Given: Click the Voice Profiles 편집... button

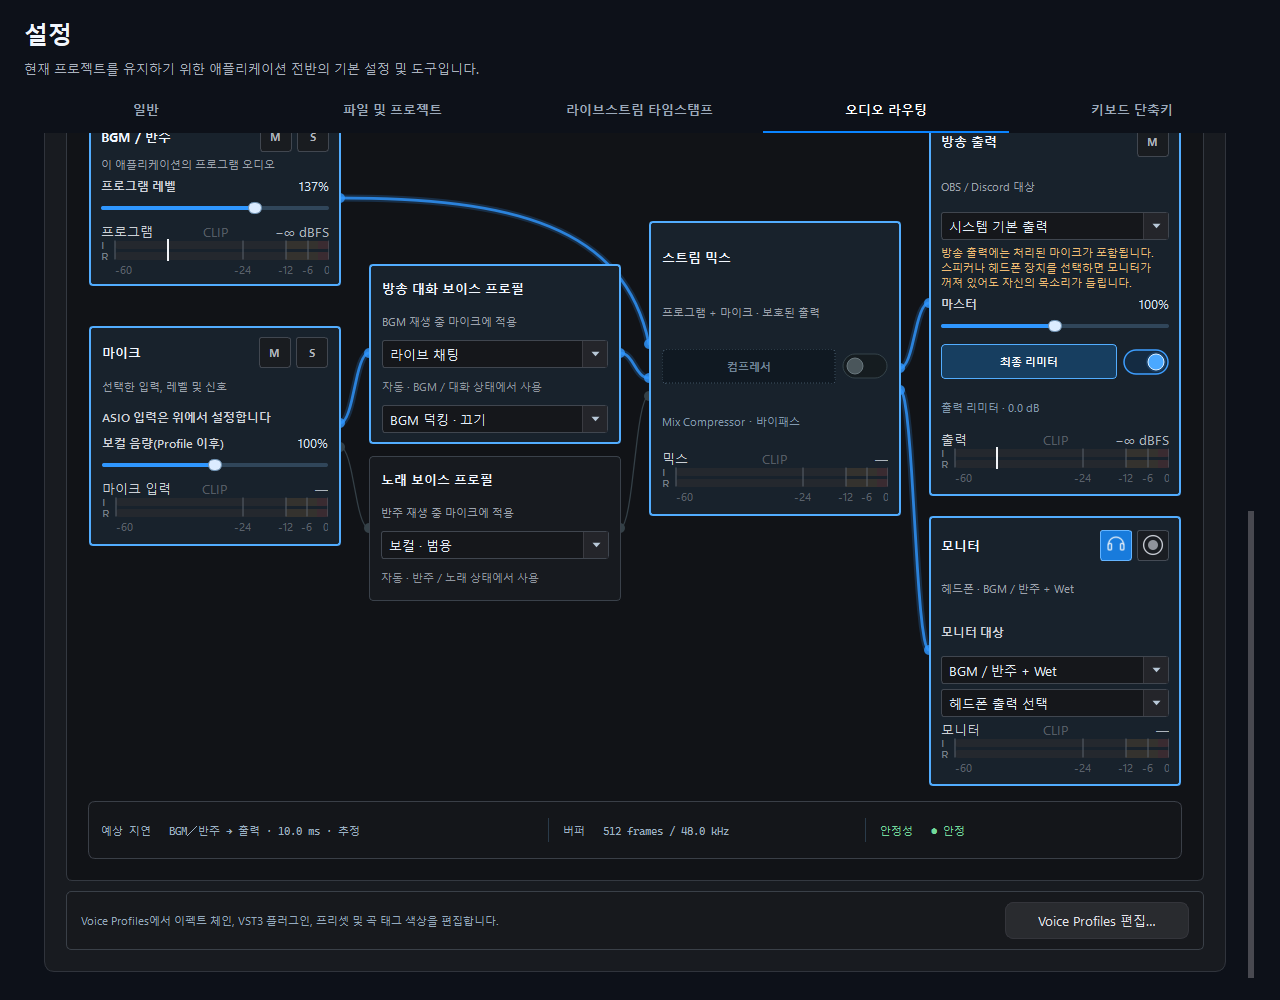Looking at the screenshot, I should tap(1097, 921).
